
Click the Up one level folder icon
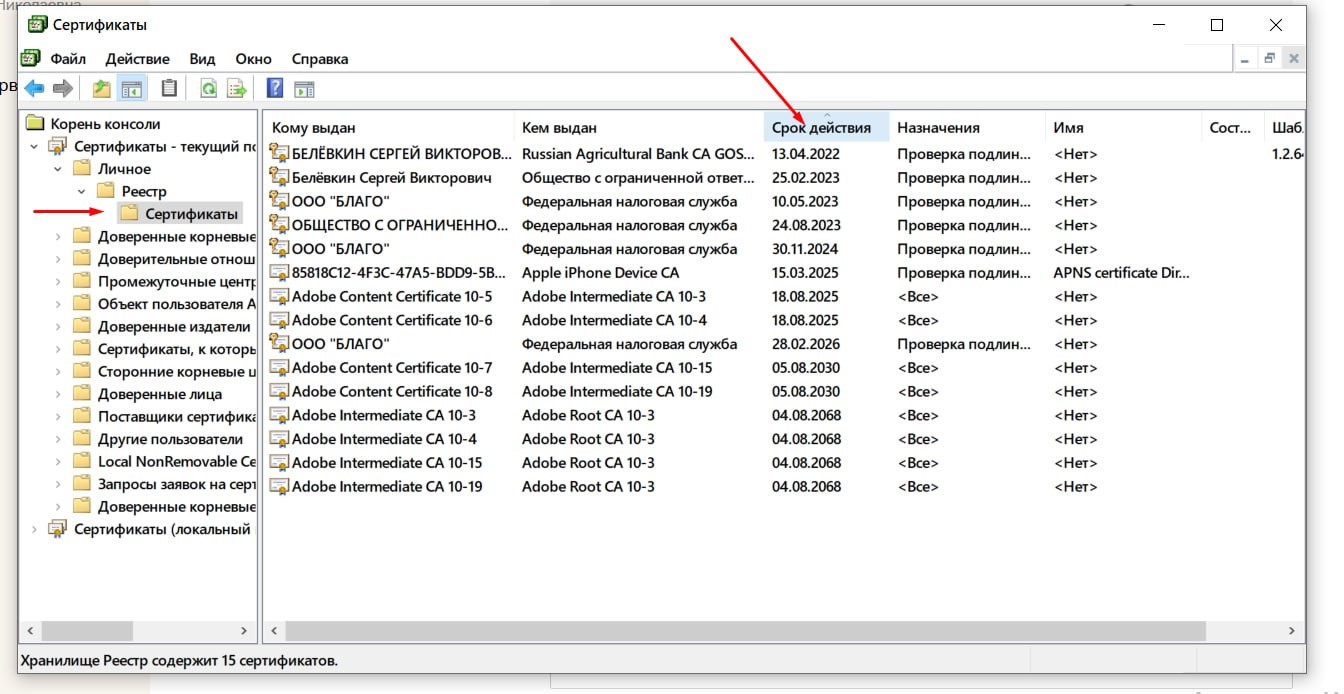(x=101, y=89)
